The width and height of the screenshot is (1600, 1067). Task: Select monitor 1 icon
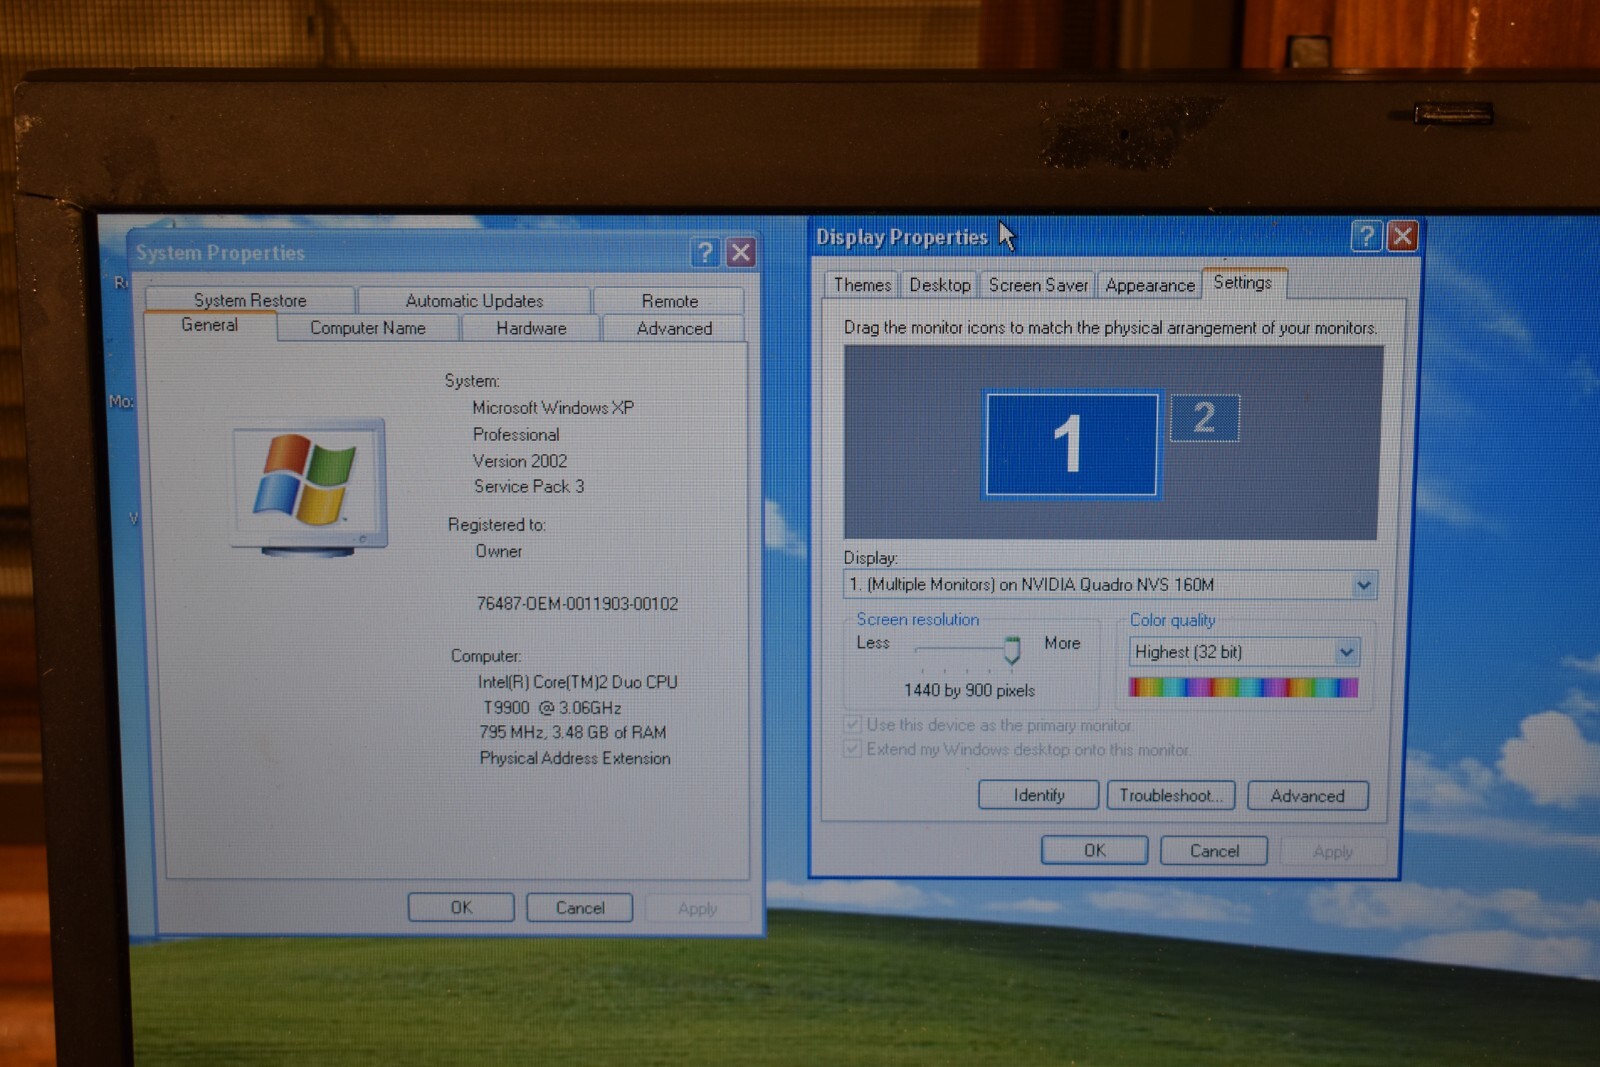[x=1071, y=444]
